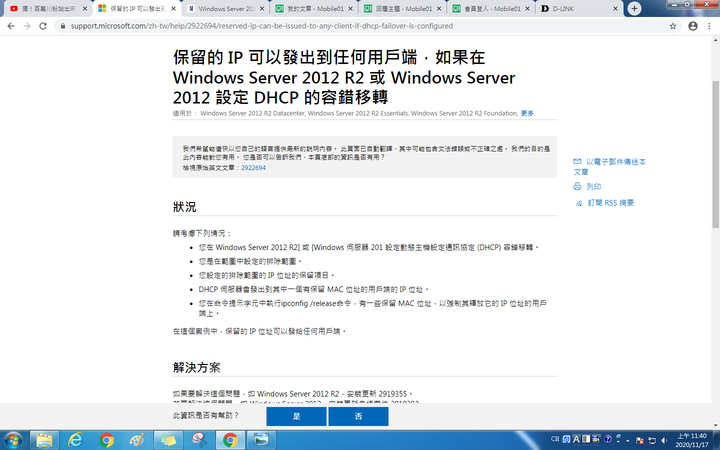Open the picture viewer taskbar icon

point(261,440)
